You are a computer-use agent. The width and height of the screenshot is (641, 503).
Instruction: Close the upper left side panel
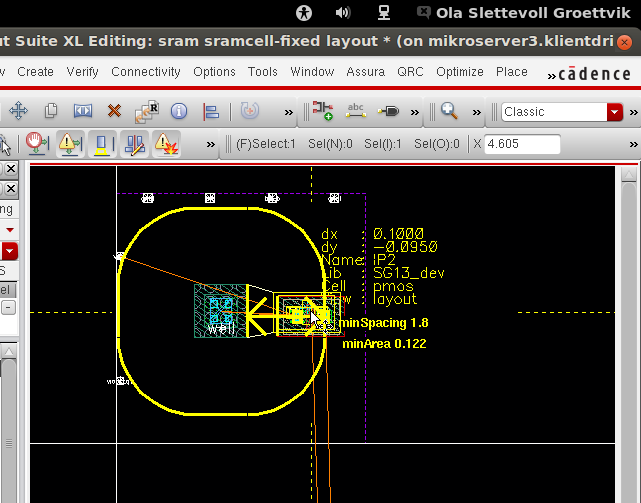coord(11,168)
